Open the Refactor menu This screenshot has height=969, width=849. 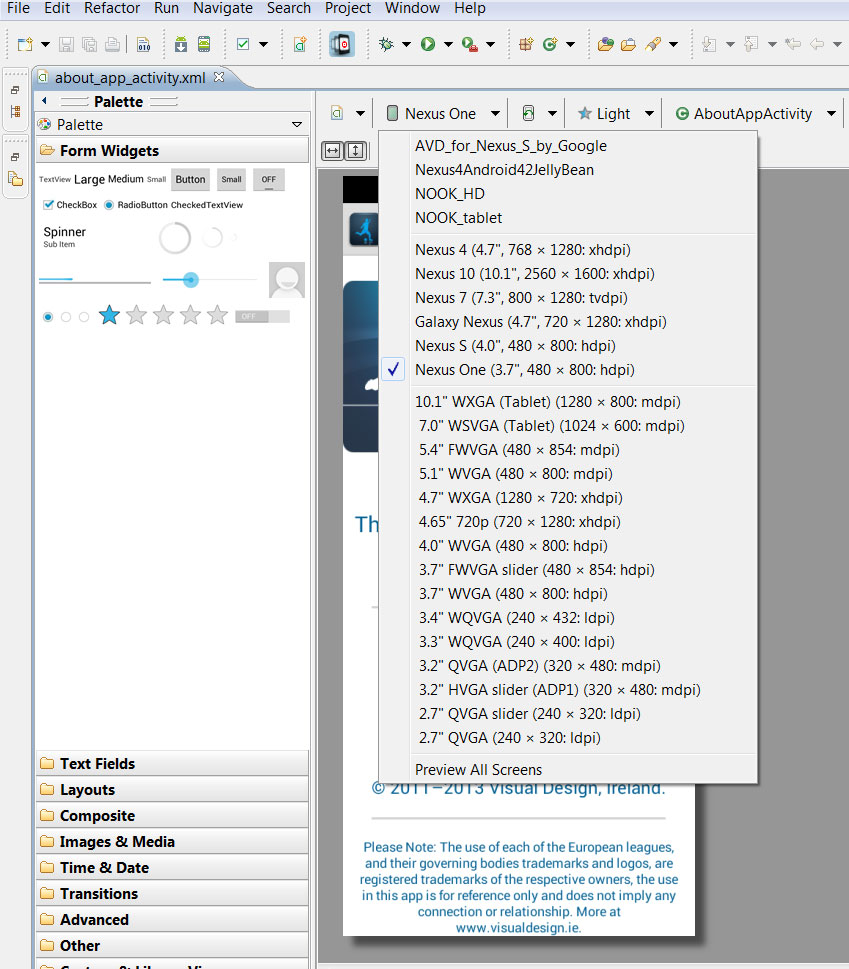click(x=112, y=8)
